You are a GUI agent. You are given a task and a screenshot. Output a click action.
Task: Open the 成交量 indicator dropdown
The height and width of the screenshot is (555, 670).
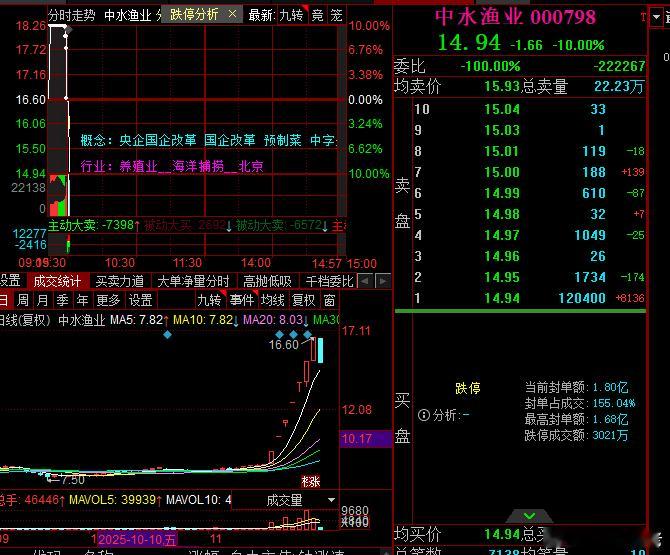click(x=331, y=499)
